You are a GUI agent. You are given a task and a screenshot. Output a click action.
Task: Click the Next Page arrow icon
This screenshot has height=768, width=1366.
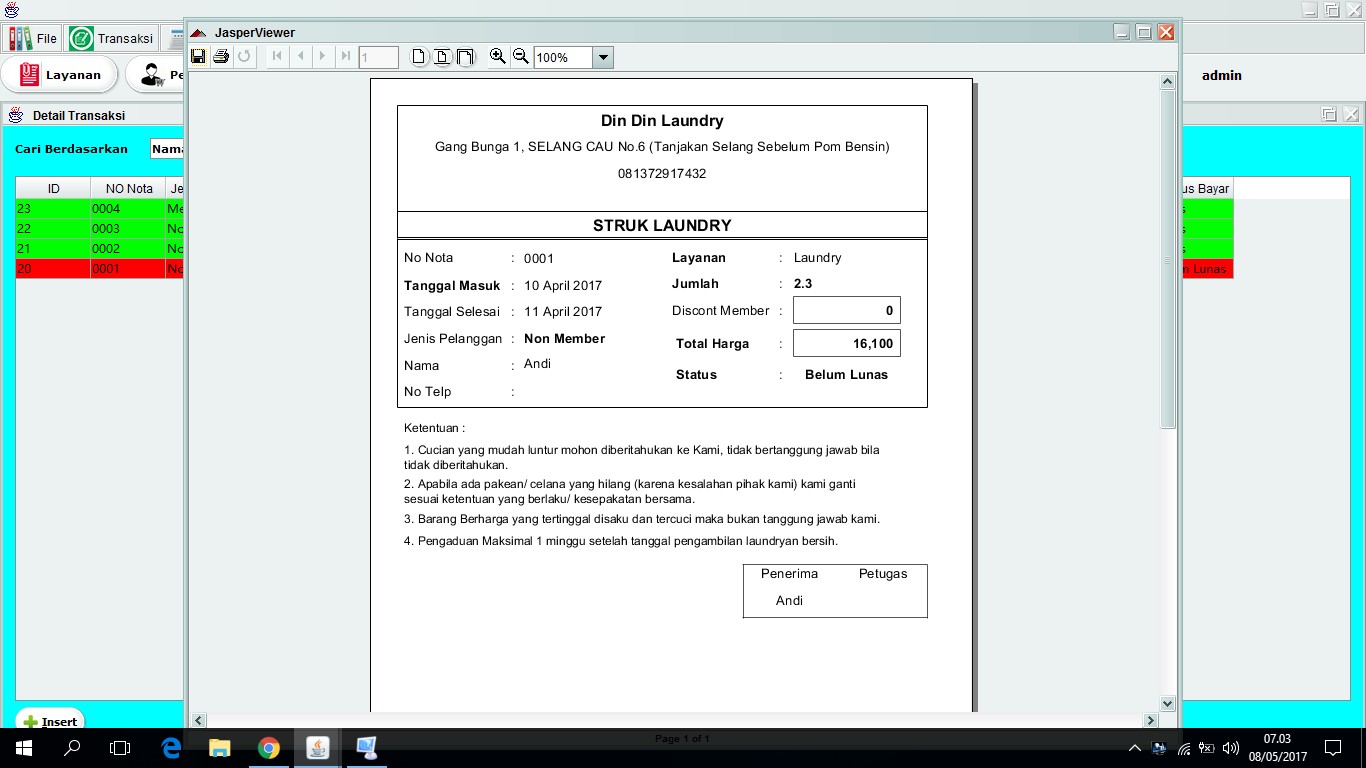click(x=322, y=57)
